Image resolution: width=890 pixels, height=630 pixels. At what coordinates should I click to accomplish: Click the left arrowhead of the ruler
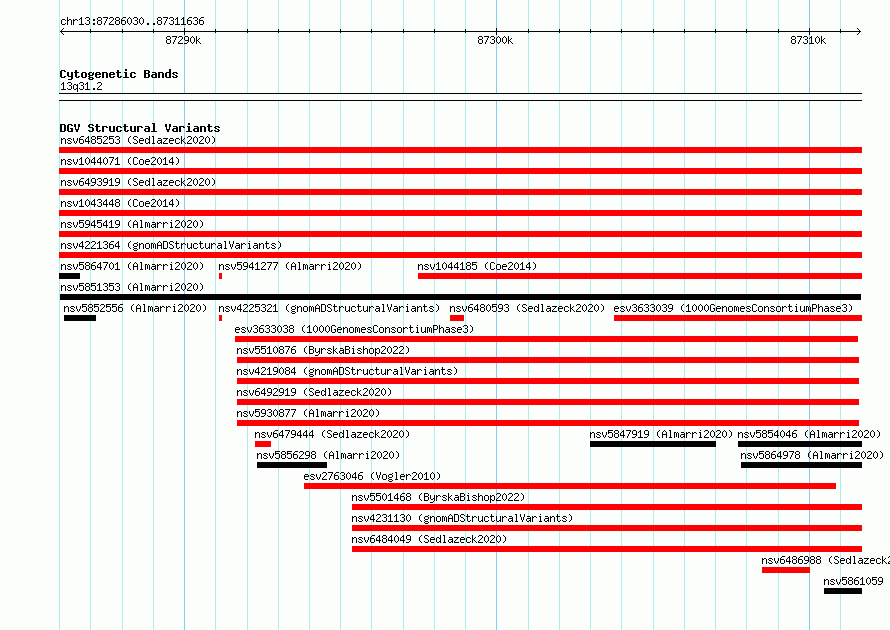coord(62,32)
